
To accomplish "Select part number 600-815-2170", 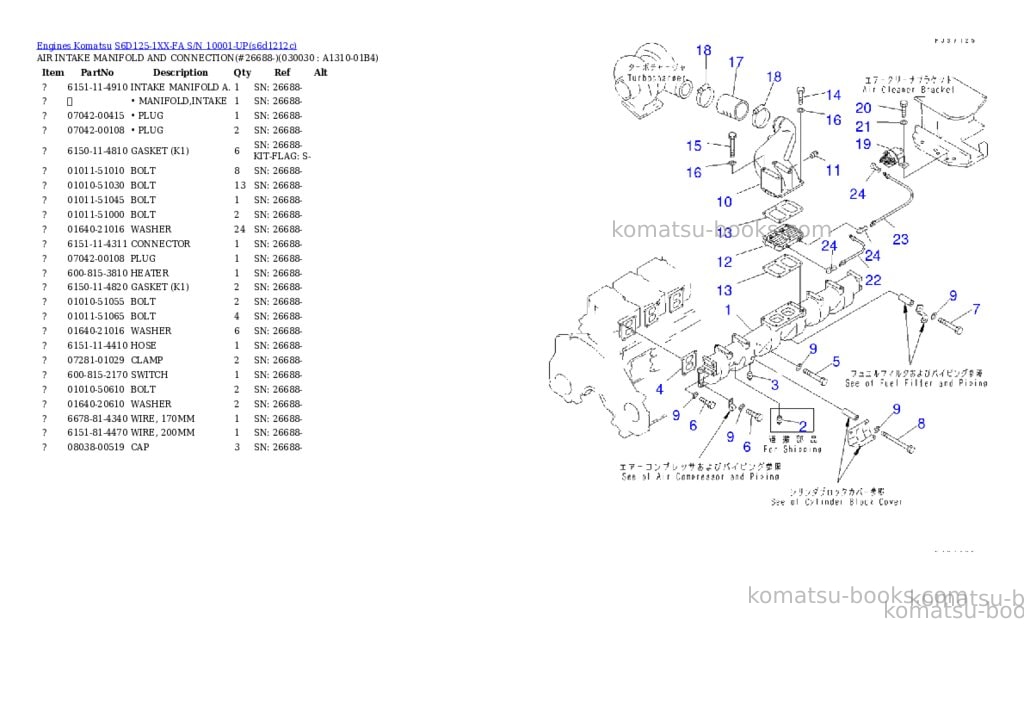I will pos(97,375).
